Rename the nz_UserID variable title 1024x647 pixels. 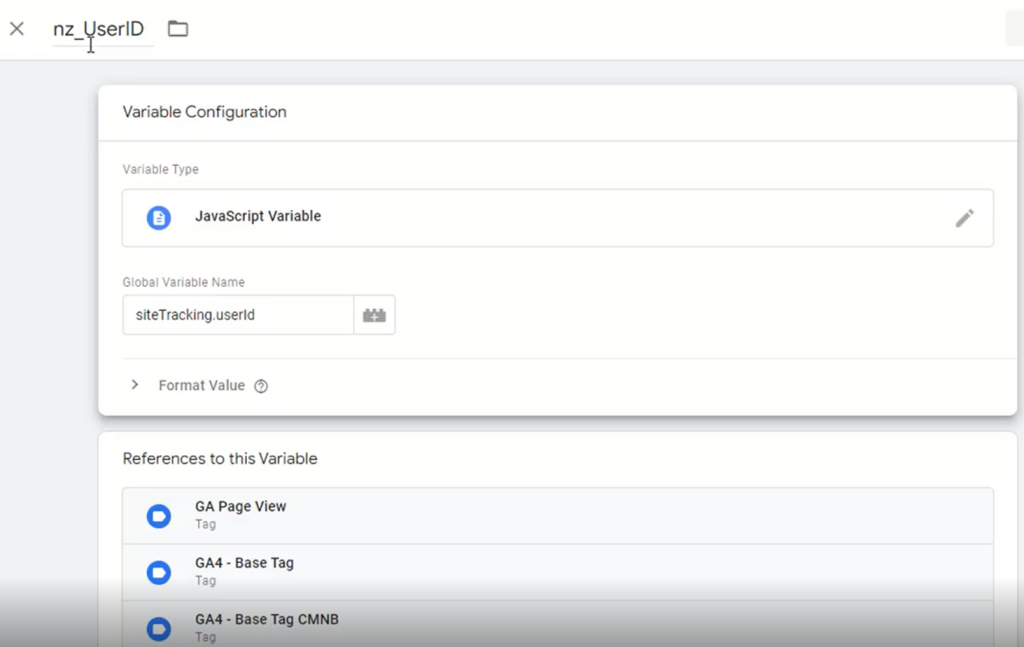100,28
